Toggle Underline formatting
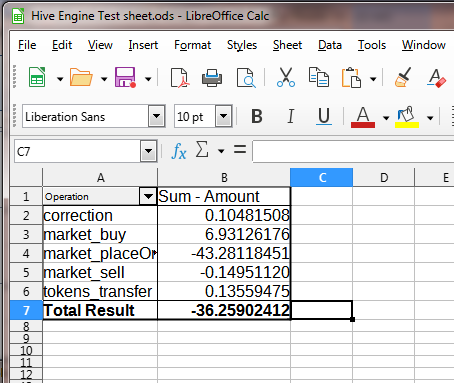 pos(324,117)
